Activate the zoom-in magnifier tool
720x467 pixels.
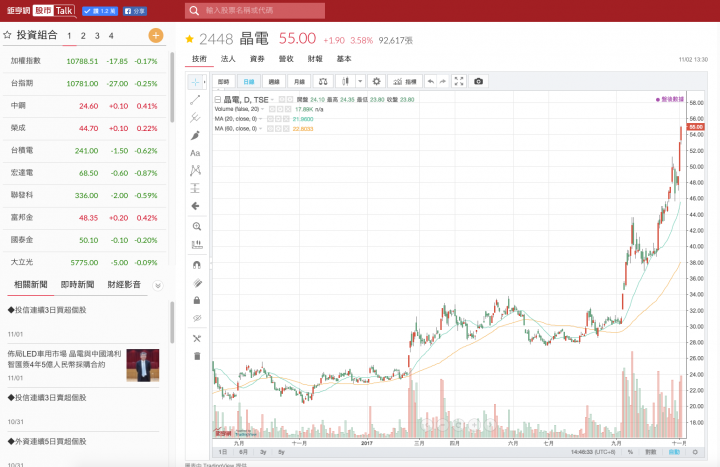pos(197,226)
